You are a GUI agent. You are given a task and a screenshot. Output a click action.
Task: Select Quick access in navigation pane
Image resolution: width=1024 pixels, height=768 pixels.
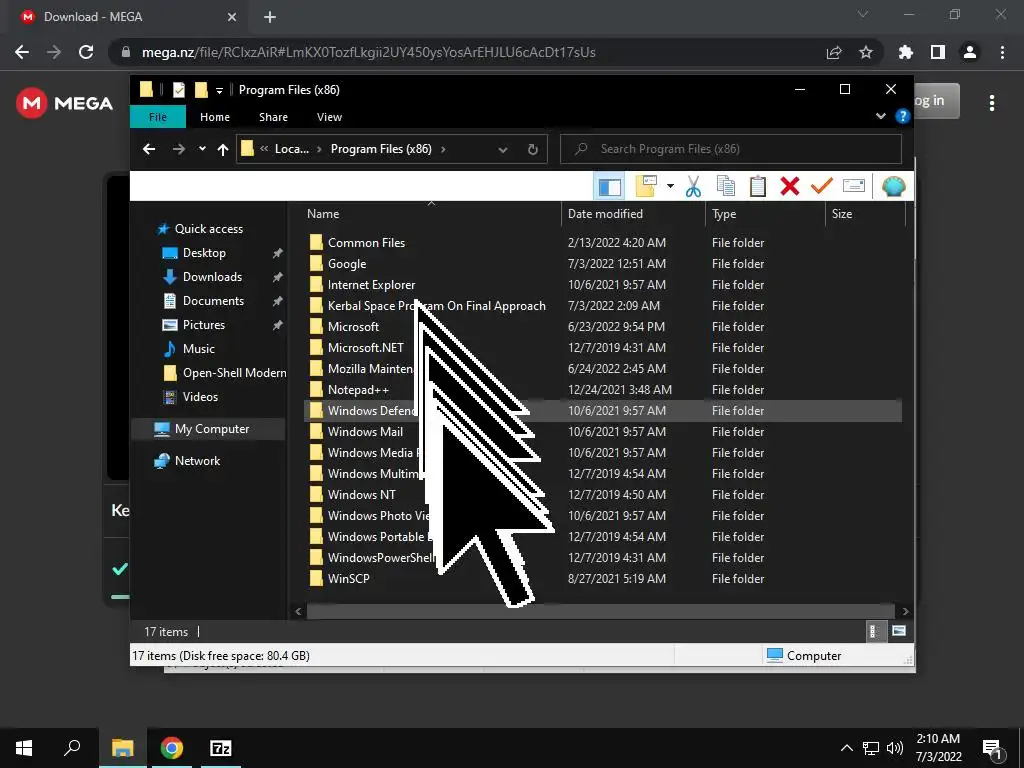(x=208, y=229)
